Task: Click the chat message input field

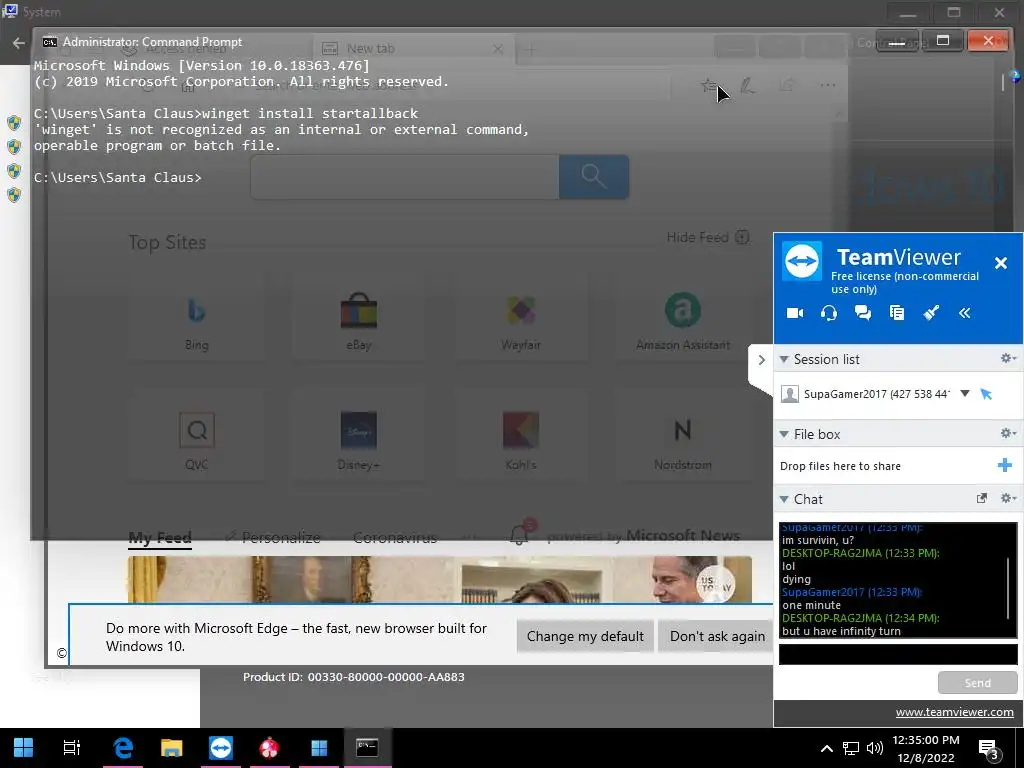Action: coord(898,654)
